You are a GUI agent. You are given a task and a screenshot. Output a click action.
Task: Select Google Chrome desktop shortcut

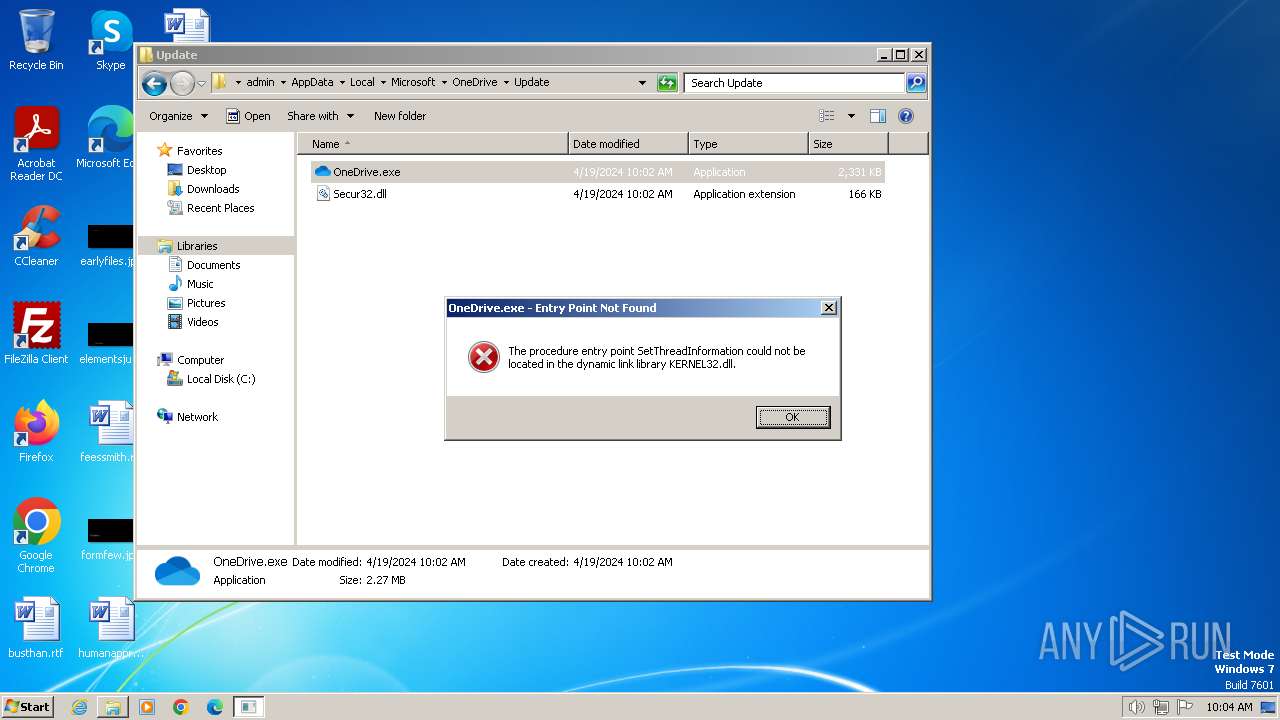pyautogui.click(x=36, y=535)
